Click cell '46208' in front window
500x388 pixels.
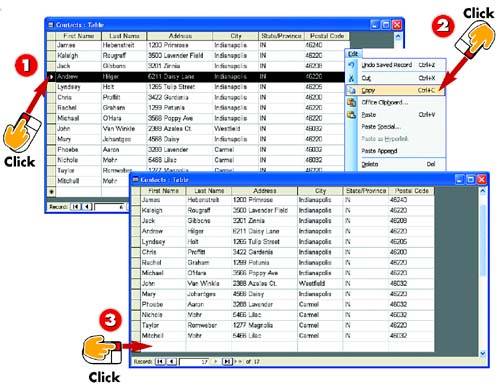412,221
